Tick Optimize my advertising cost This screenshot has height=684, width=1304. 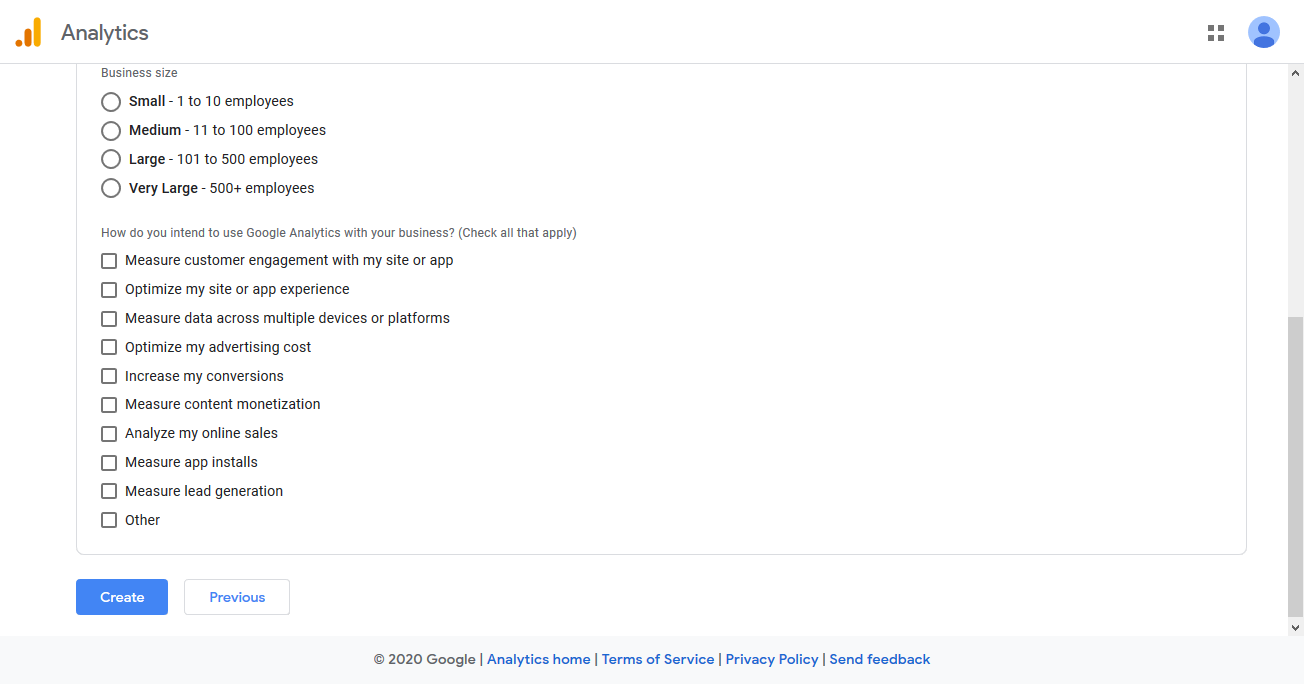pos(109,347)
